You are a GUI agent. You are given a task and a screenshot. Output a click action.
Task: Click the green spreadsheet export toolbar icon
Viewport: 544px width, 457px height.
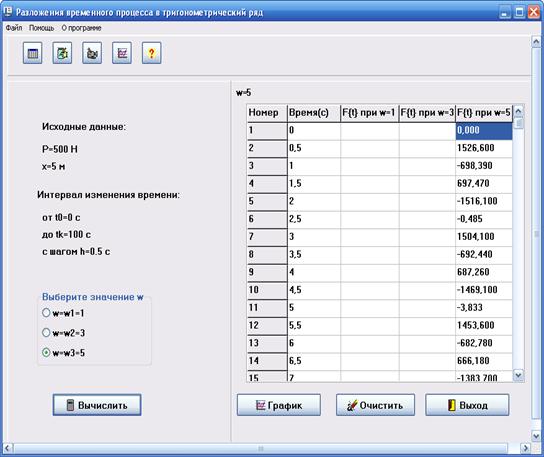pos(62,53)
